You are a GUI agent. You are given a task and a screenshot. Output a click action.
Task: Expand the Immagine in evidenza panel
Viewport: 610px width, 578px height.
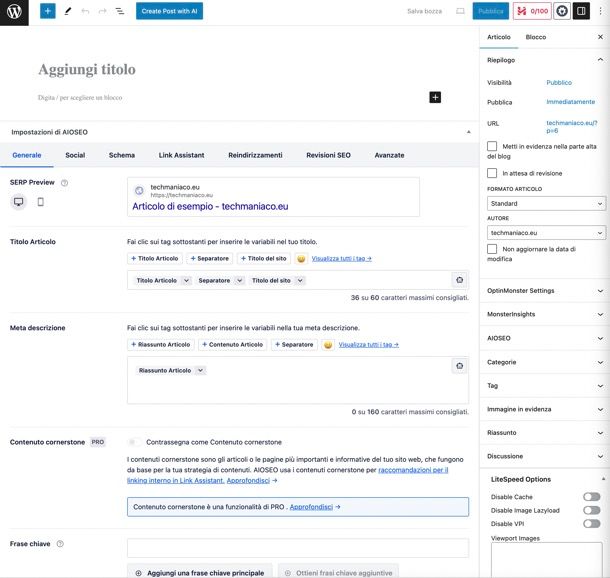[545, 409]
